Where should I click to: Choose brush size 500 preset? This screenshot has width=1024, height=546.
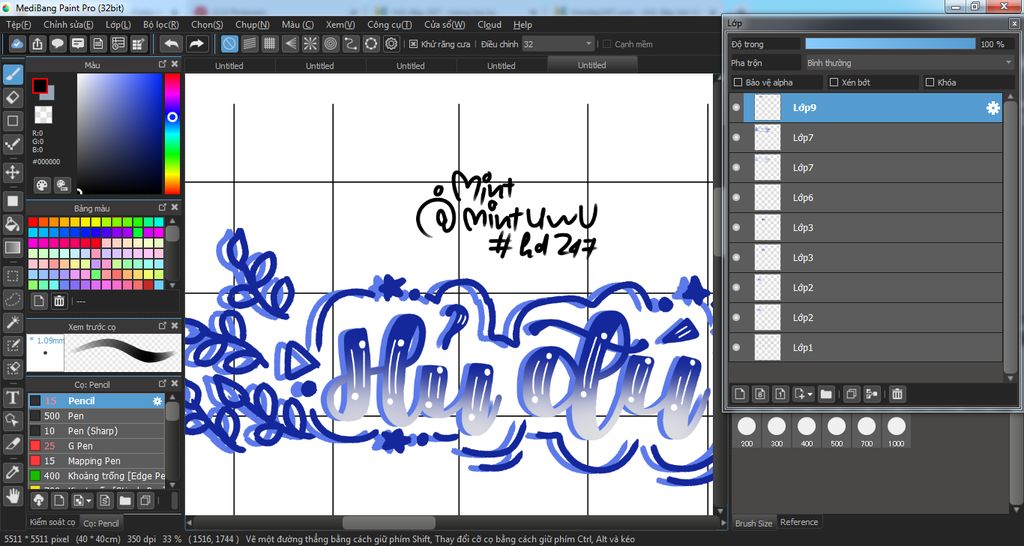[x=837, y=432]
